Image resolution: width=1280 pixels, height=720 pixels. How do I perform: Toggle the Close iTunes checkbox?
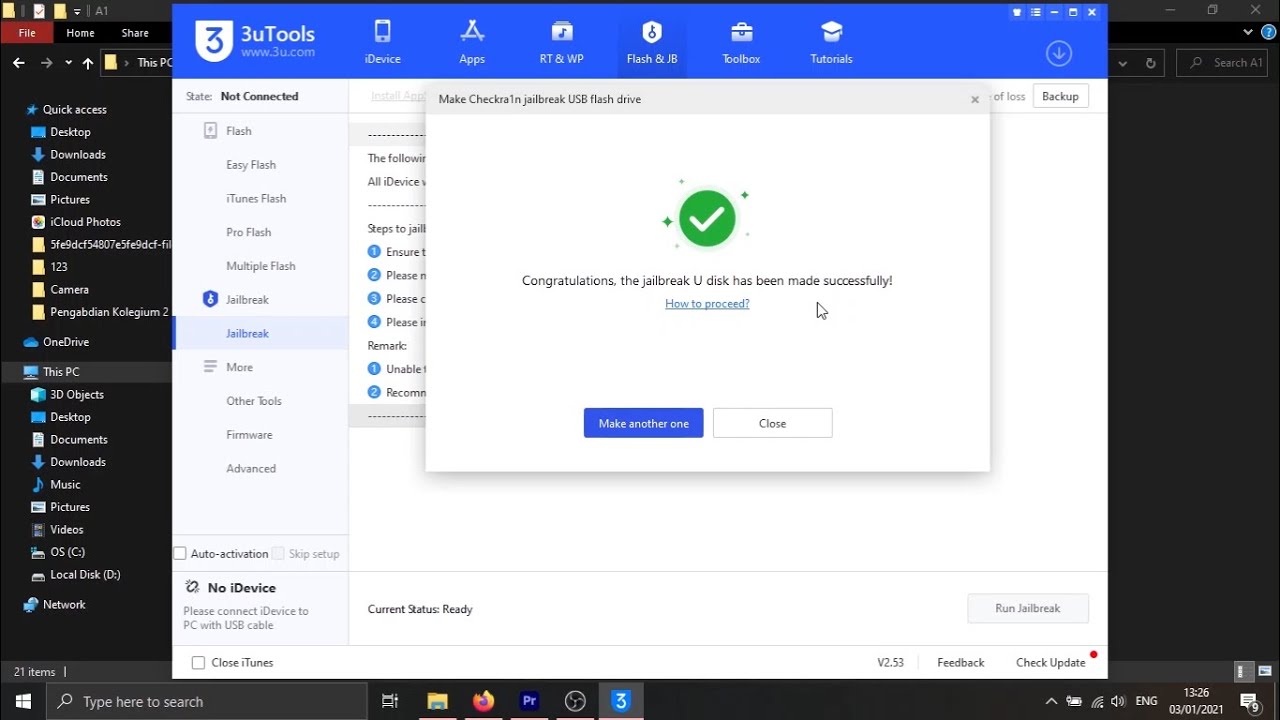tap(198, 663)
